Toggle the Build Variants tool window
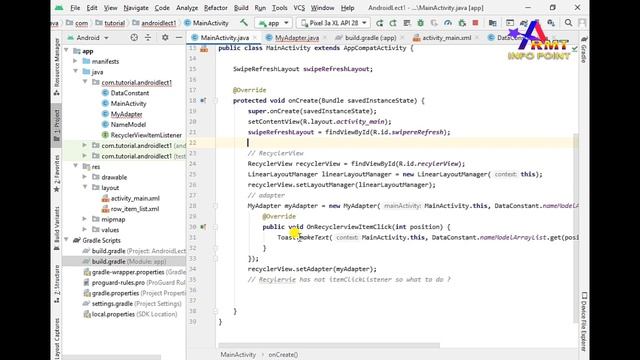The height and width of the screenshot is (360, 640). pos(57,228)
